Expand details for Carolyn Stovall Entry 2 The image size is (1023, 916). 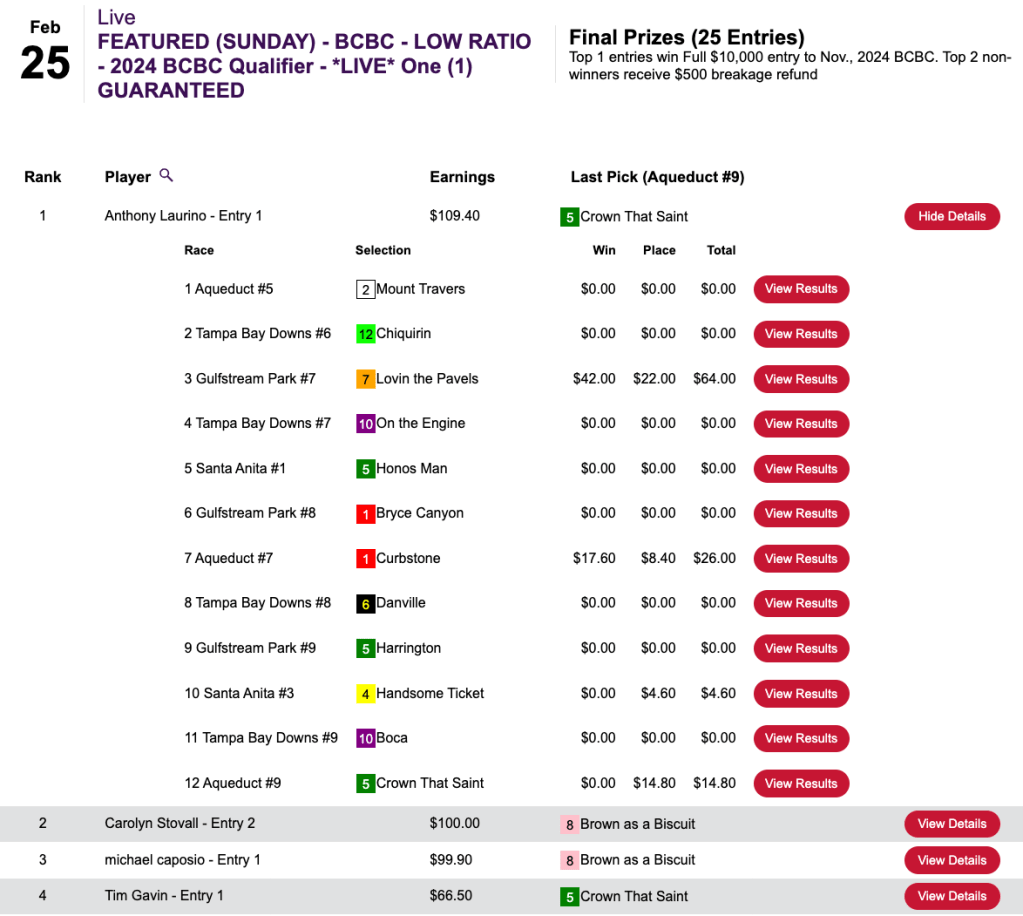point(951,824)
